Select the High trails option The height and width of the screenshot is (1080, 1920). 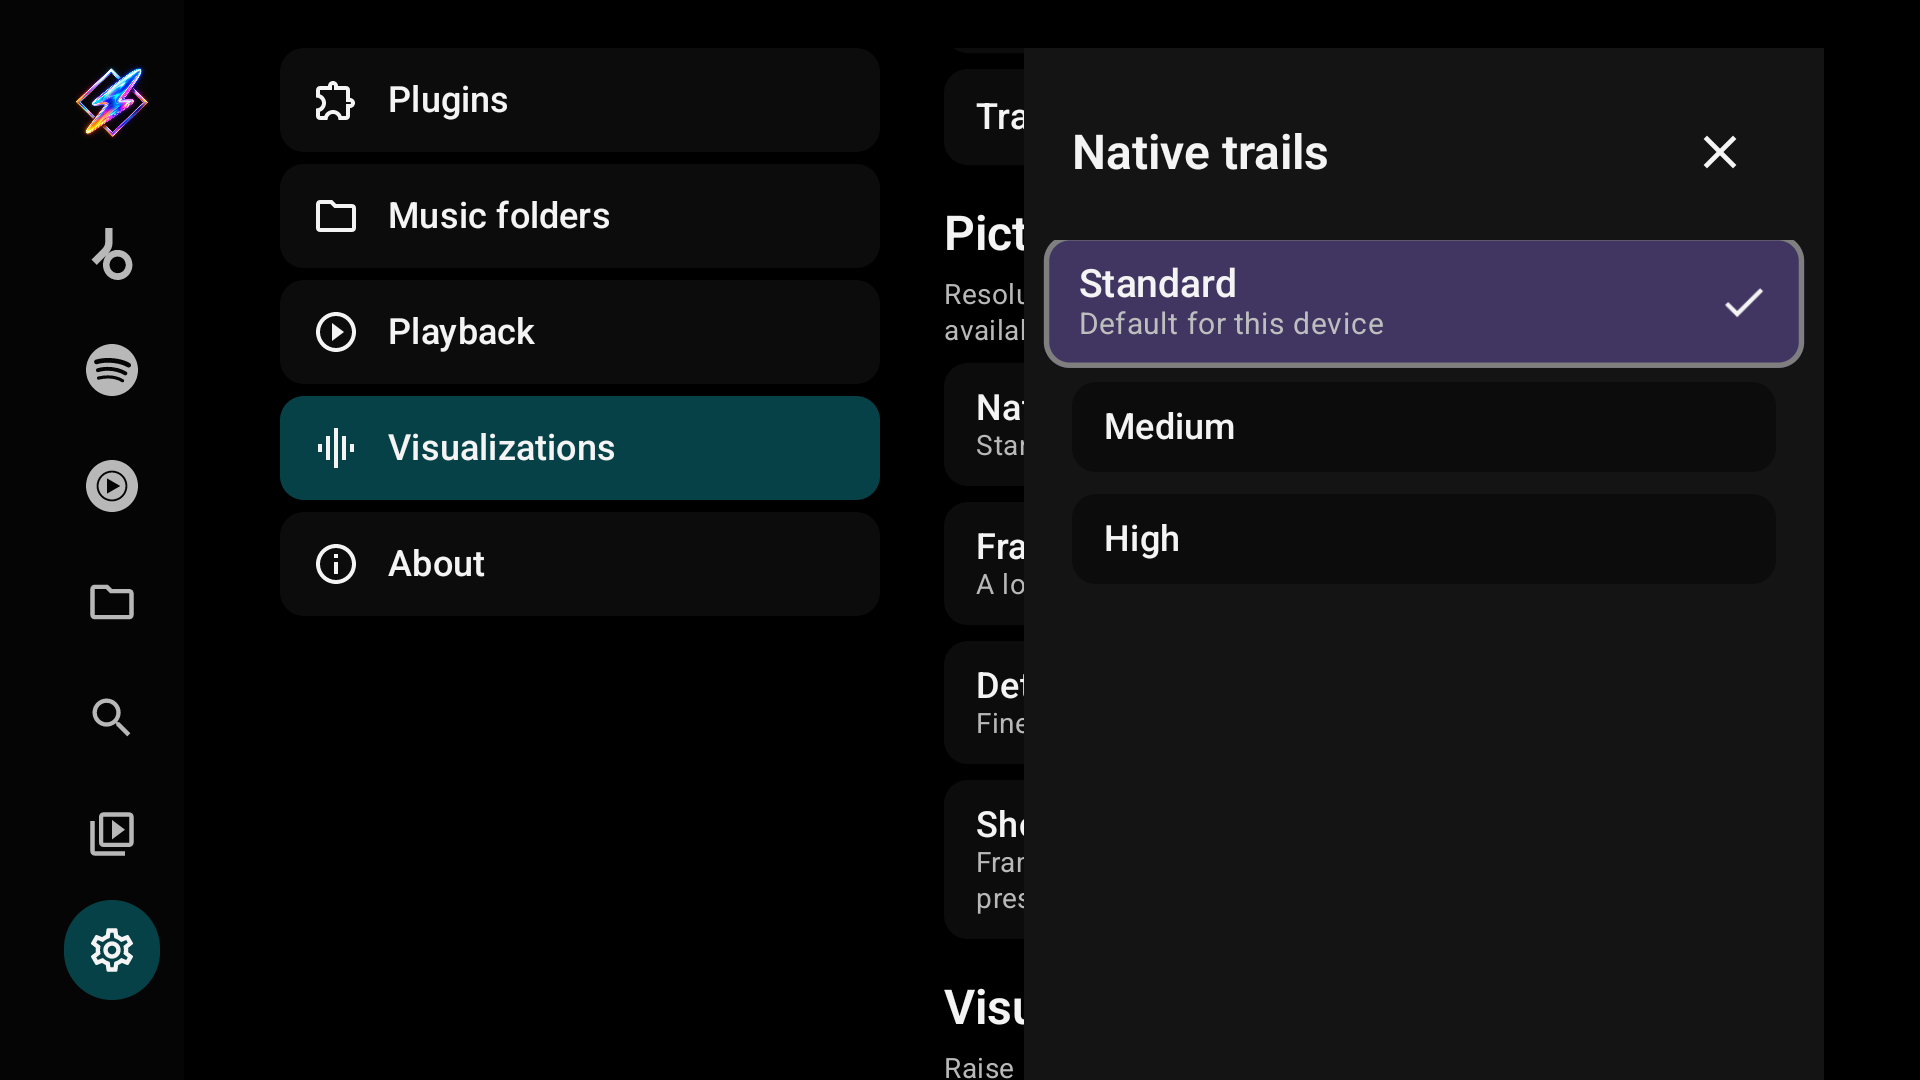[1424, 539]
